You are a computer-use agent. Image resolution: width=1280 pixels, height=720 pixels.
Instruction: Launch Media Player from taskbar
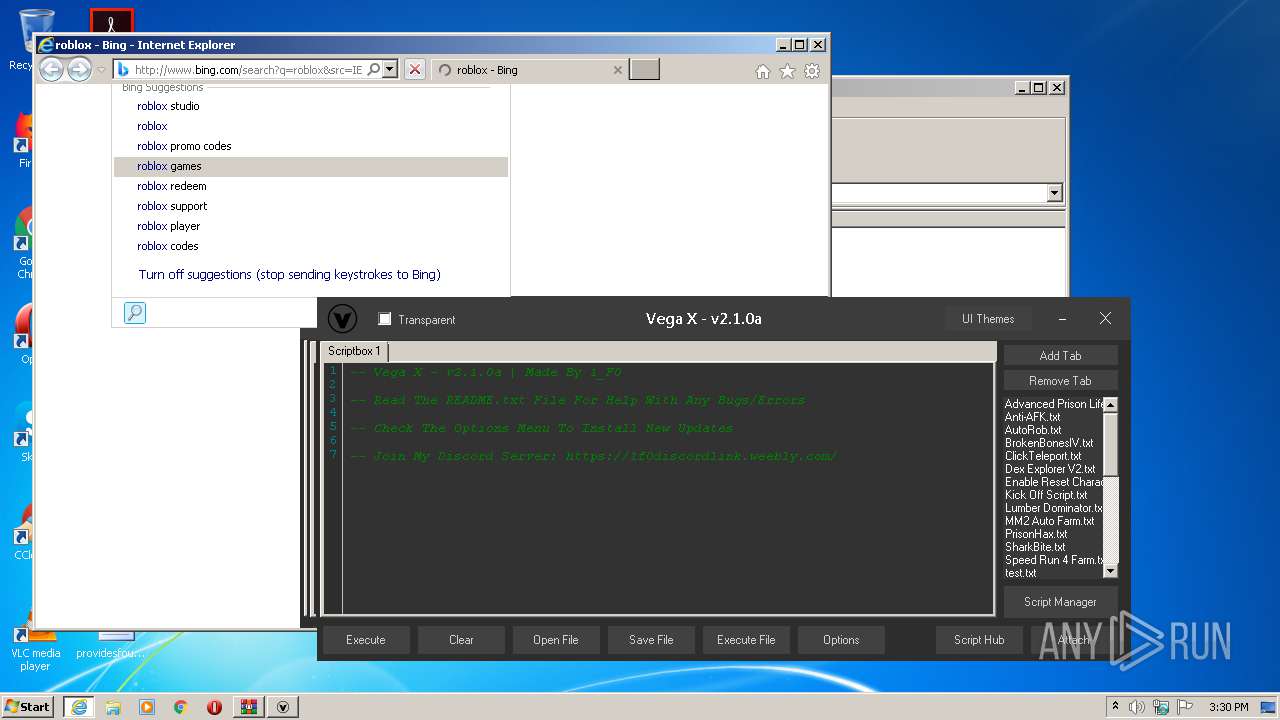147,706
